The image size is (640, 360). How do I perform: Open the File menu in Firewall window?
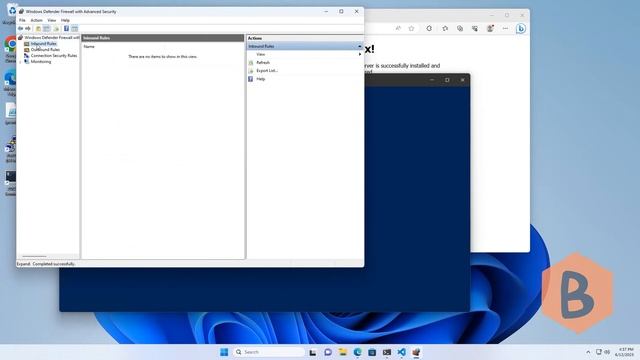coord(22,20)
